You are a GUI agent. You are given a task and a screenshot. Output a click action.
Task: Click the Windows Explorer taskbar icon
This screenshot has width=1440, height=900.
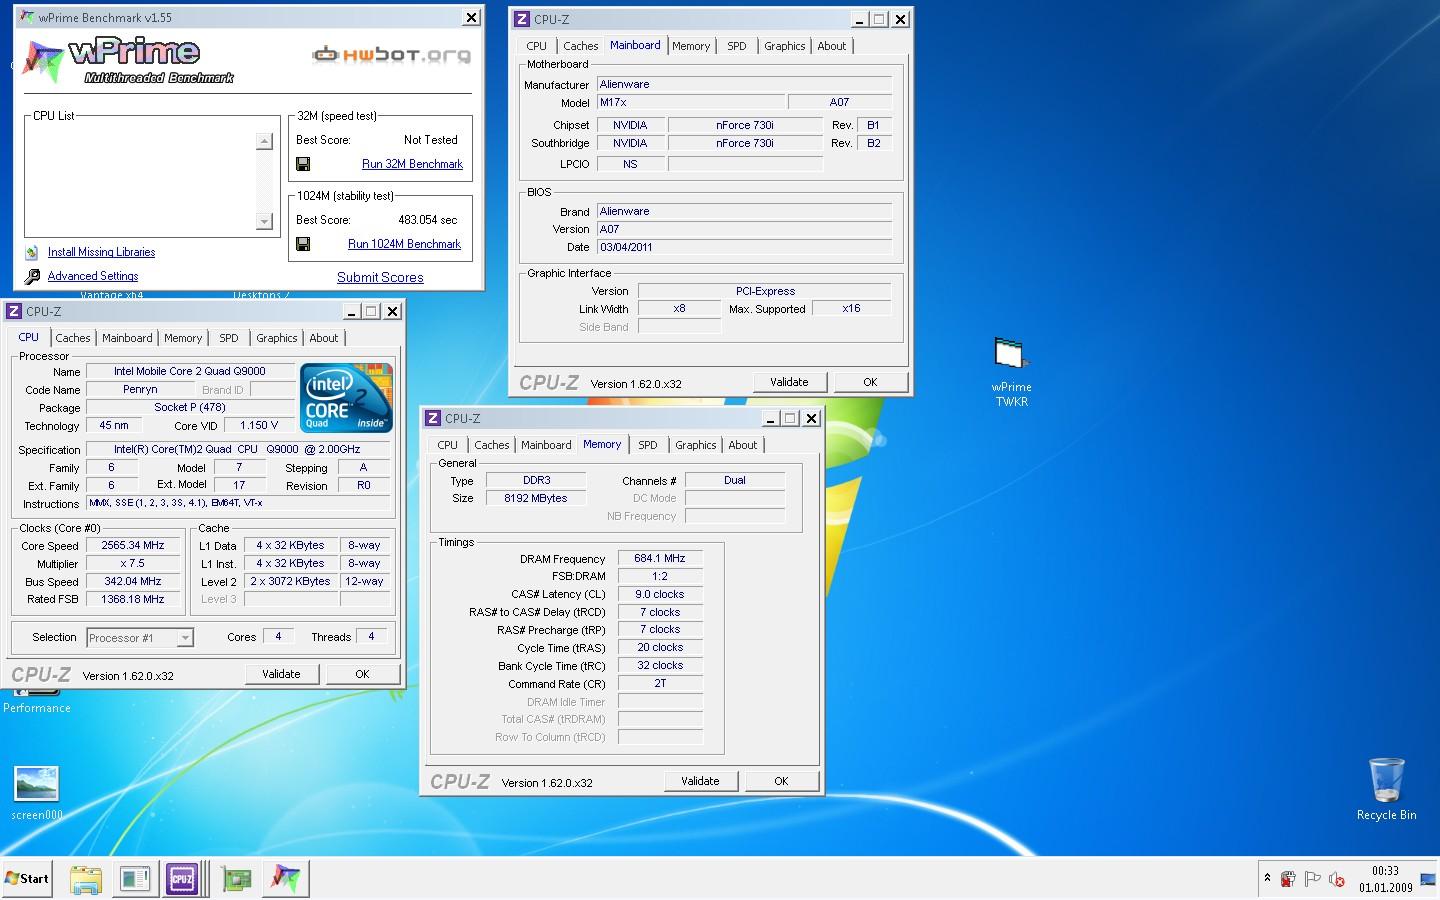click(x=86, y=879)
